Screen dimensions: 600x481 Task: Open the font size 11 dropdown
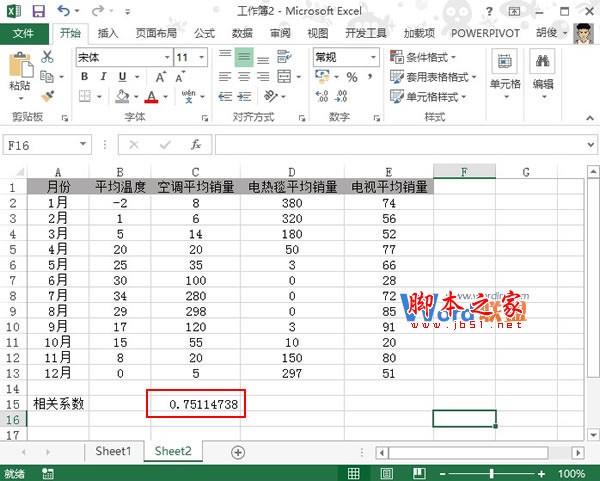click(x=201, y=58)
